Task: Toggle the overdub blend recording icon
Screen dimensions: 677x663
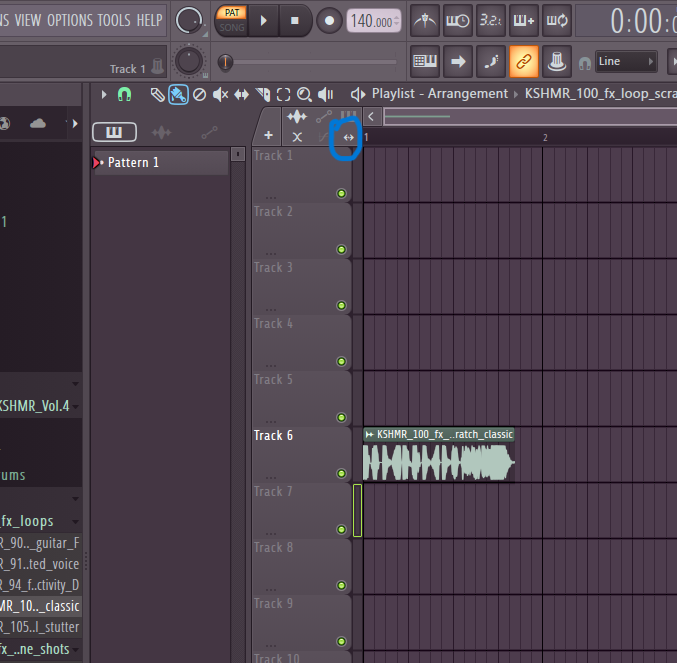Action: tap(524, 20)
